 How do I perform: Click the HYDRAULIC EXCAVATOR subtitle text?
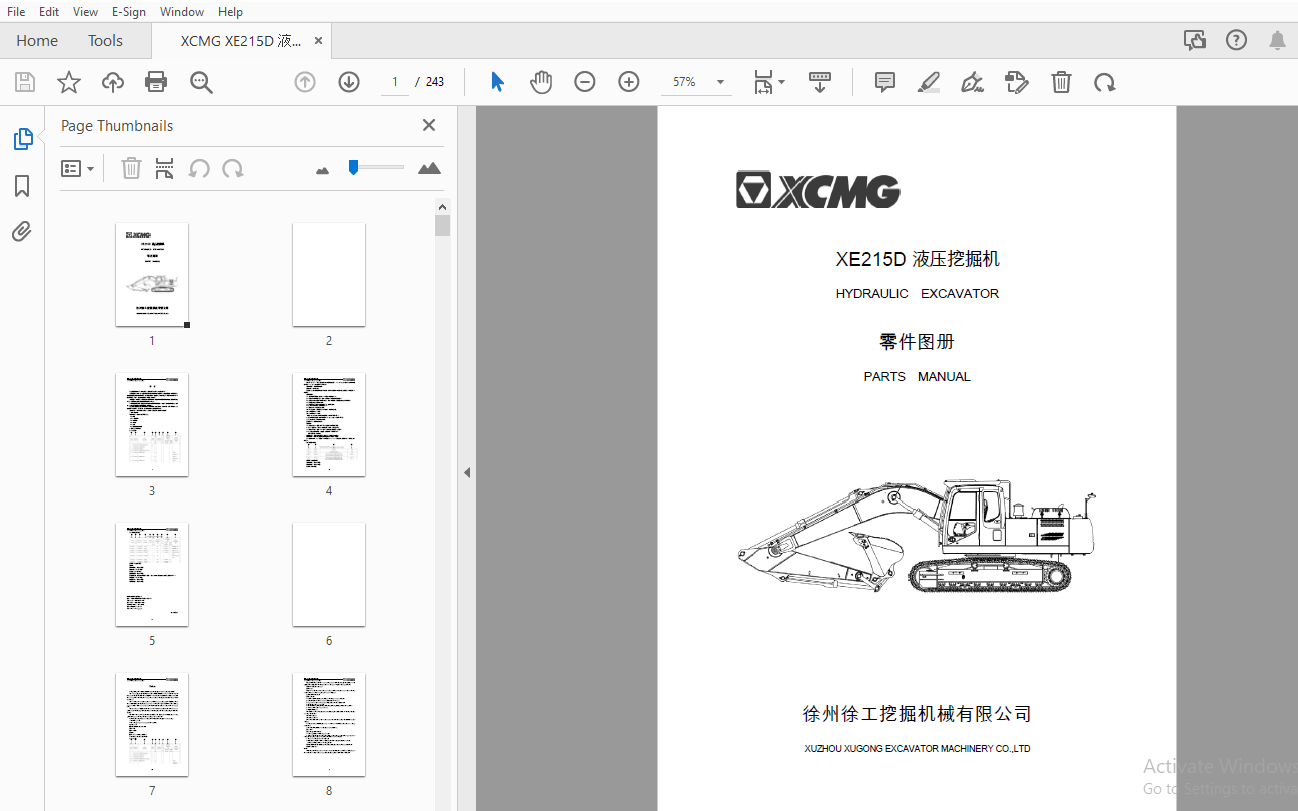[x=917, y=294]
